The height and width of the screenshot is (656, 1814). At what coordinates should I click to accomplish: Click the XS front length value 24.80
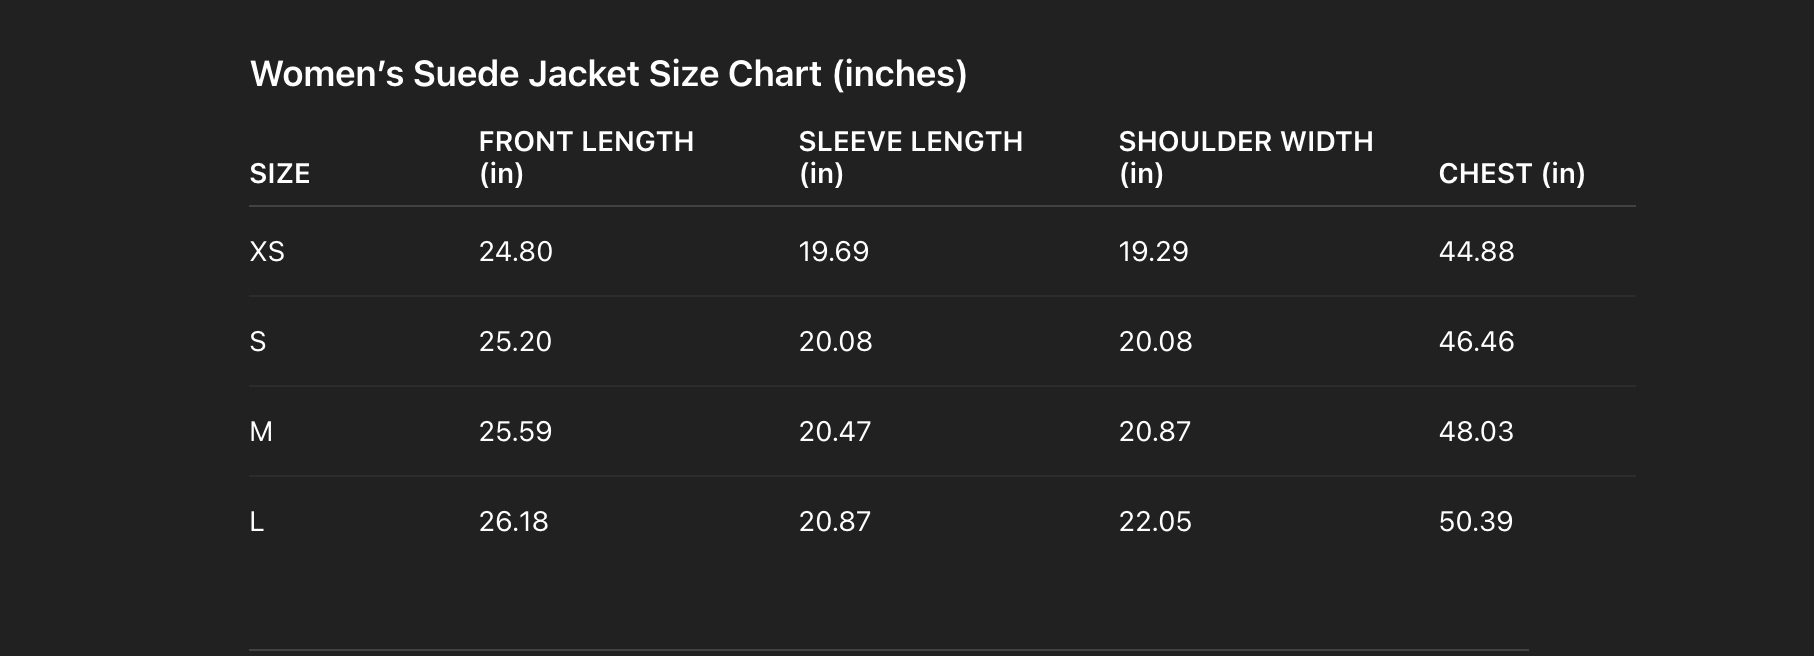515,251
